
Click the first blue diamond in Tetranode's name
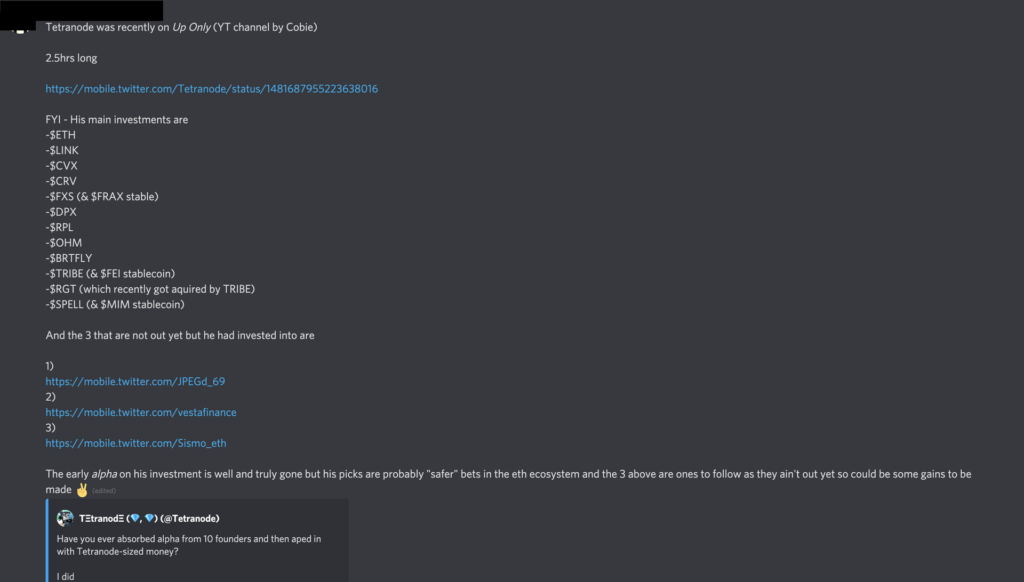click(x=135, y=518)
